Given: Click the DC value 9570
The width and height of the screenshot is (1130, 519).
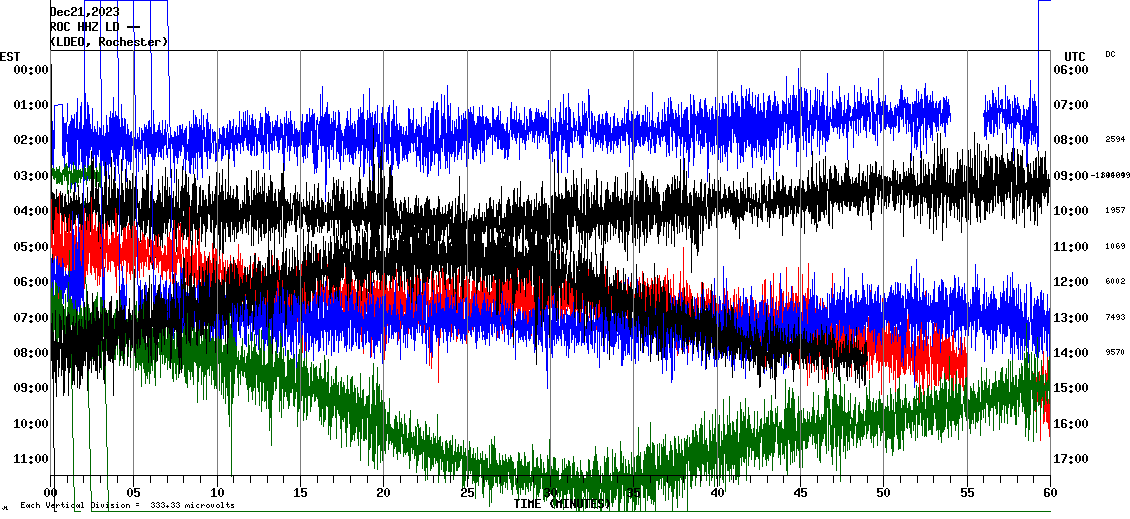Looking at the screenshot, I should tap(1115, 352).
